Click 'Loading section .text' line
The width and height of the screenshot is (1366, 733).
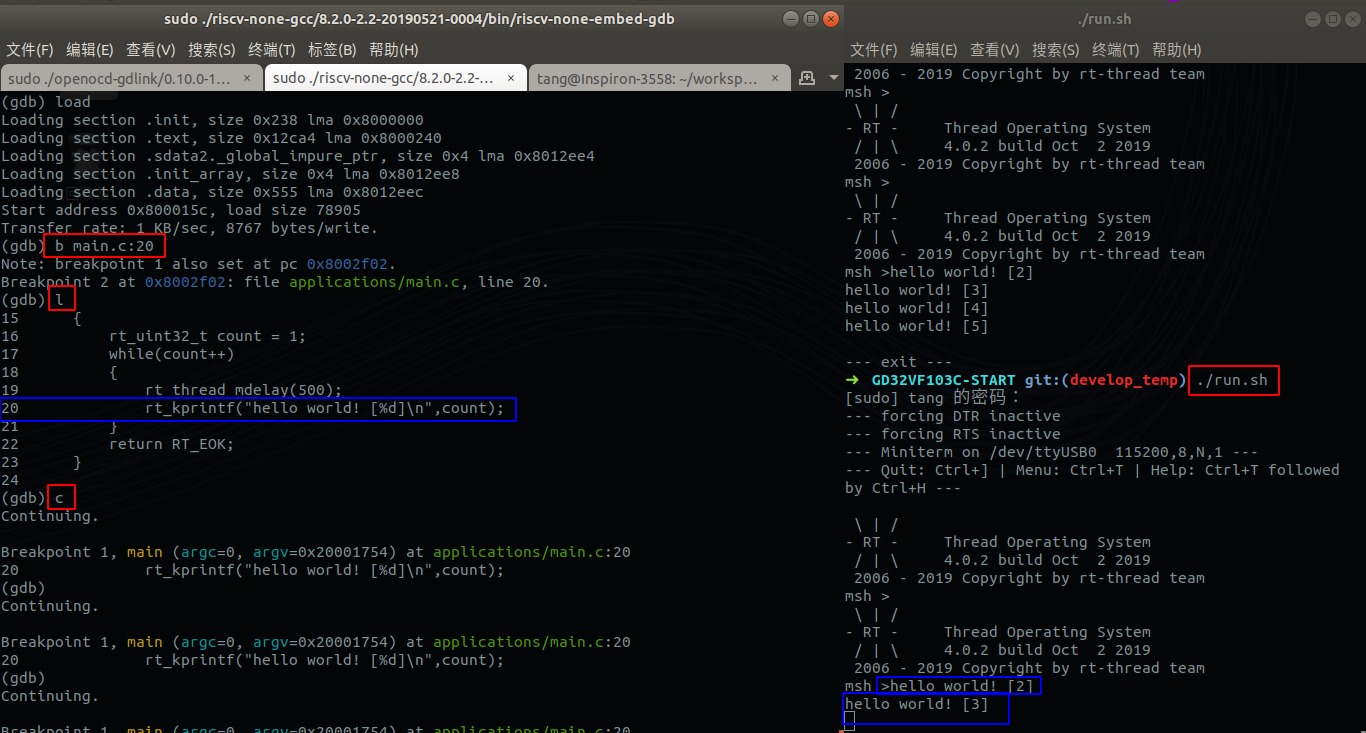[221, 138]
